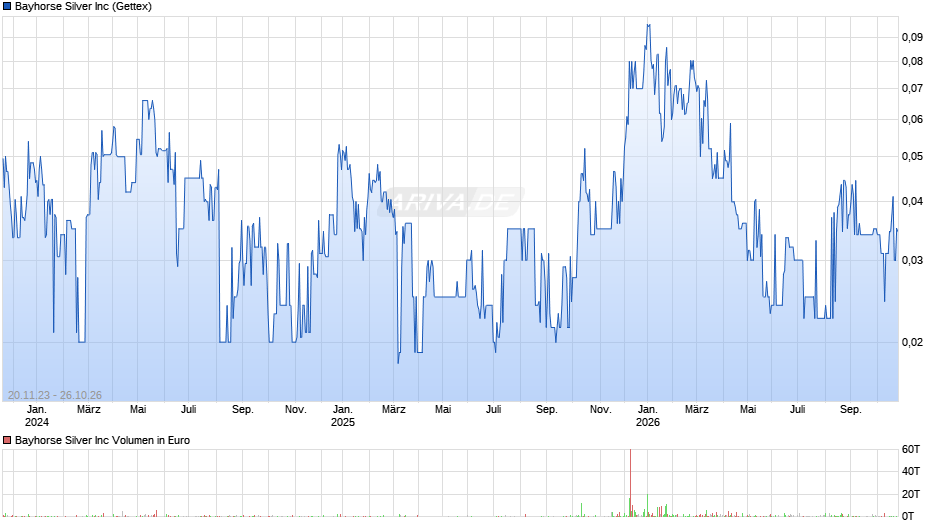Click the volume axis label 40T
940x526 pixels.
(x=911, y=471)
